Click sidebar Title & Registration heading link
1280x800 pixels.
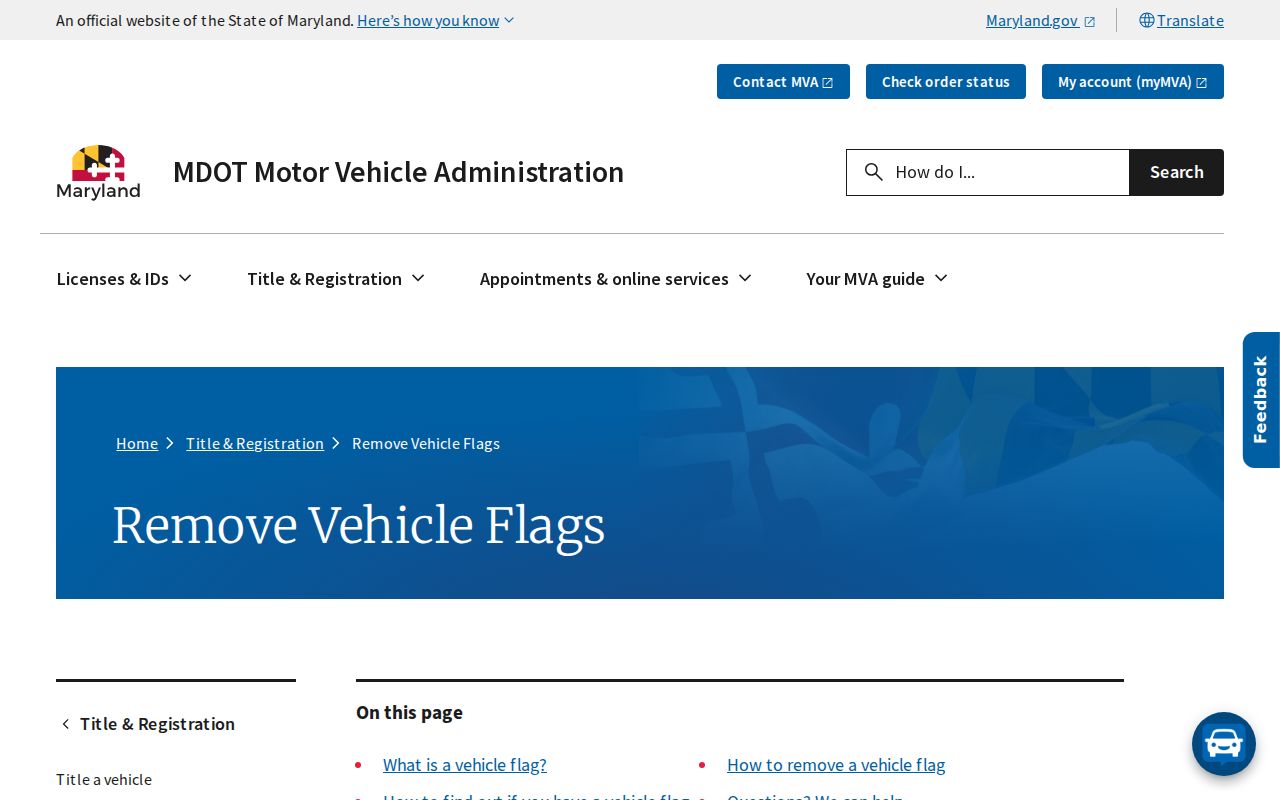157,724
